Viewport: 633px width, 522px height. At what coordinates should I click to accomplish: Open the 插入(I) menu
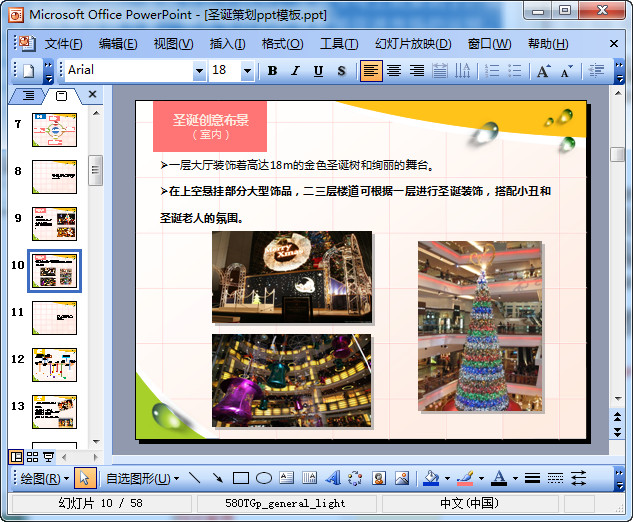click(227, 44)
